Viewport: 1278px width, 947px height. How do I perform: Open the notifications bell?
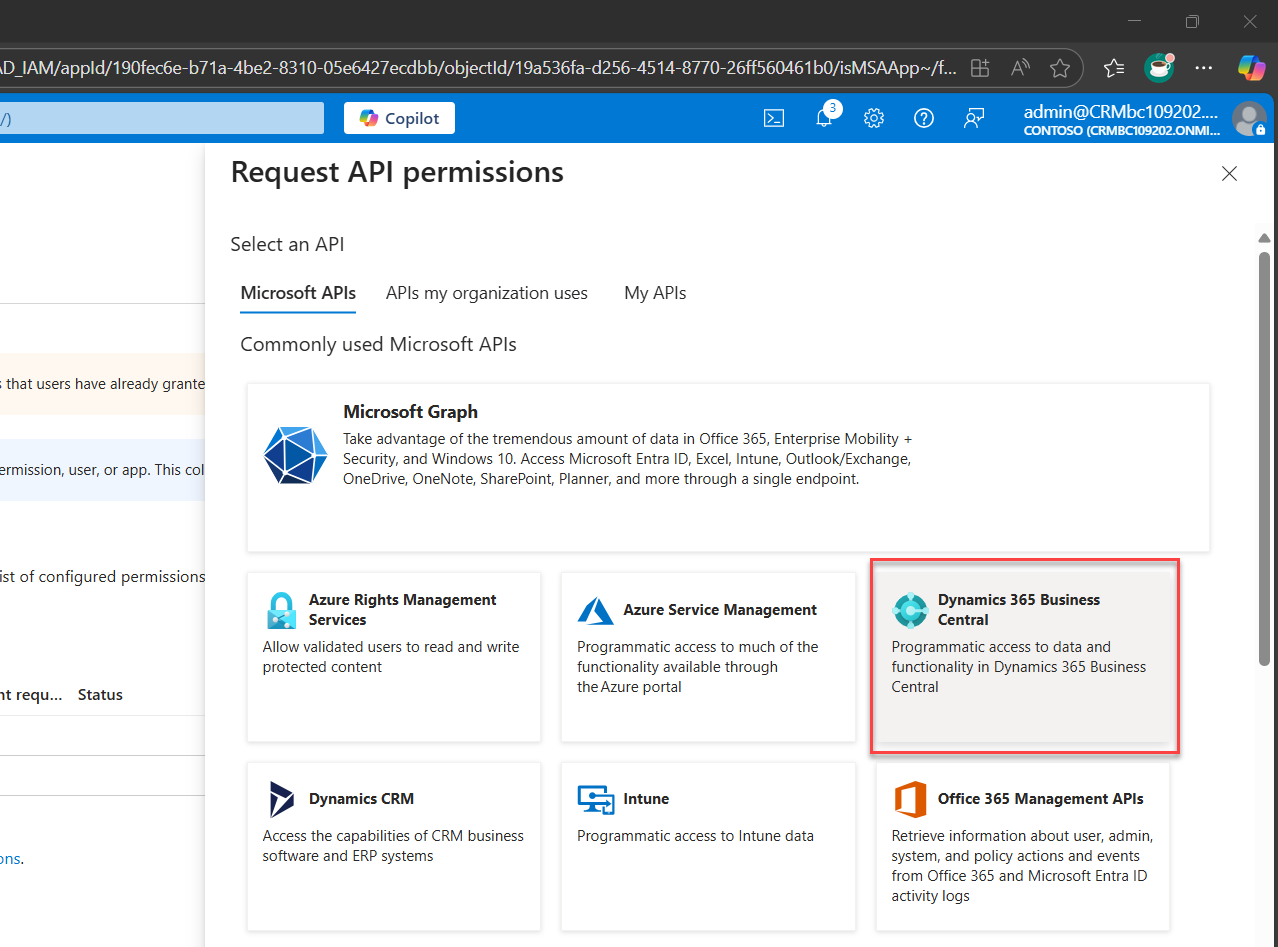825,117
